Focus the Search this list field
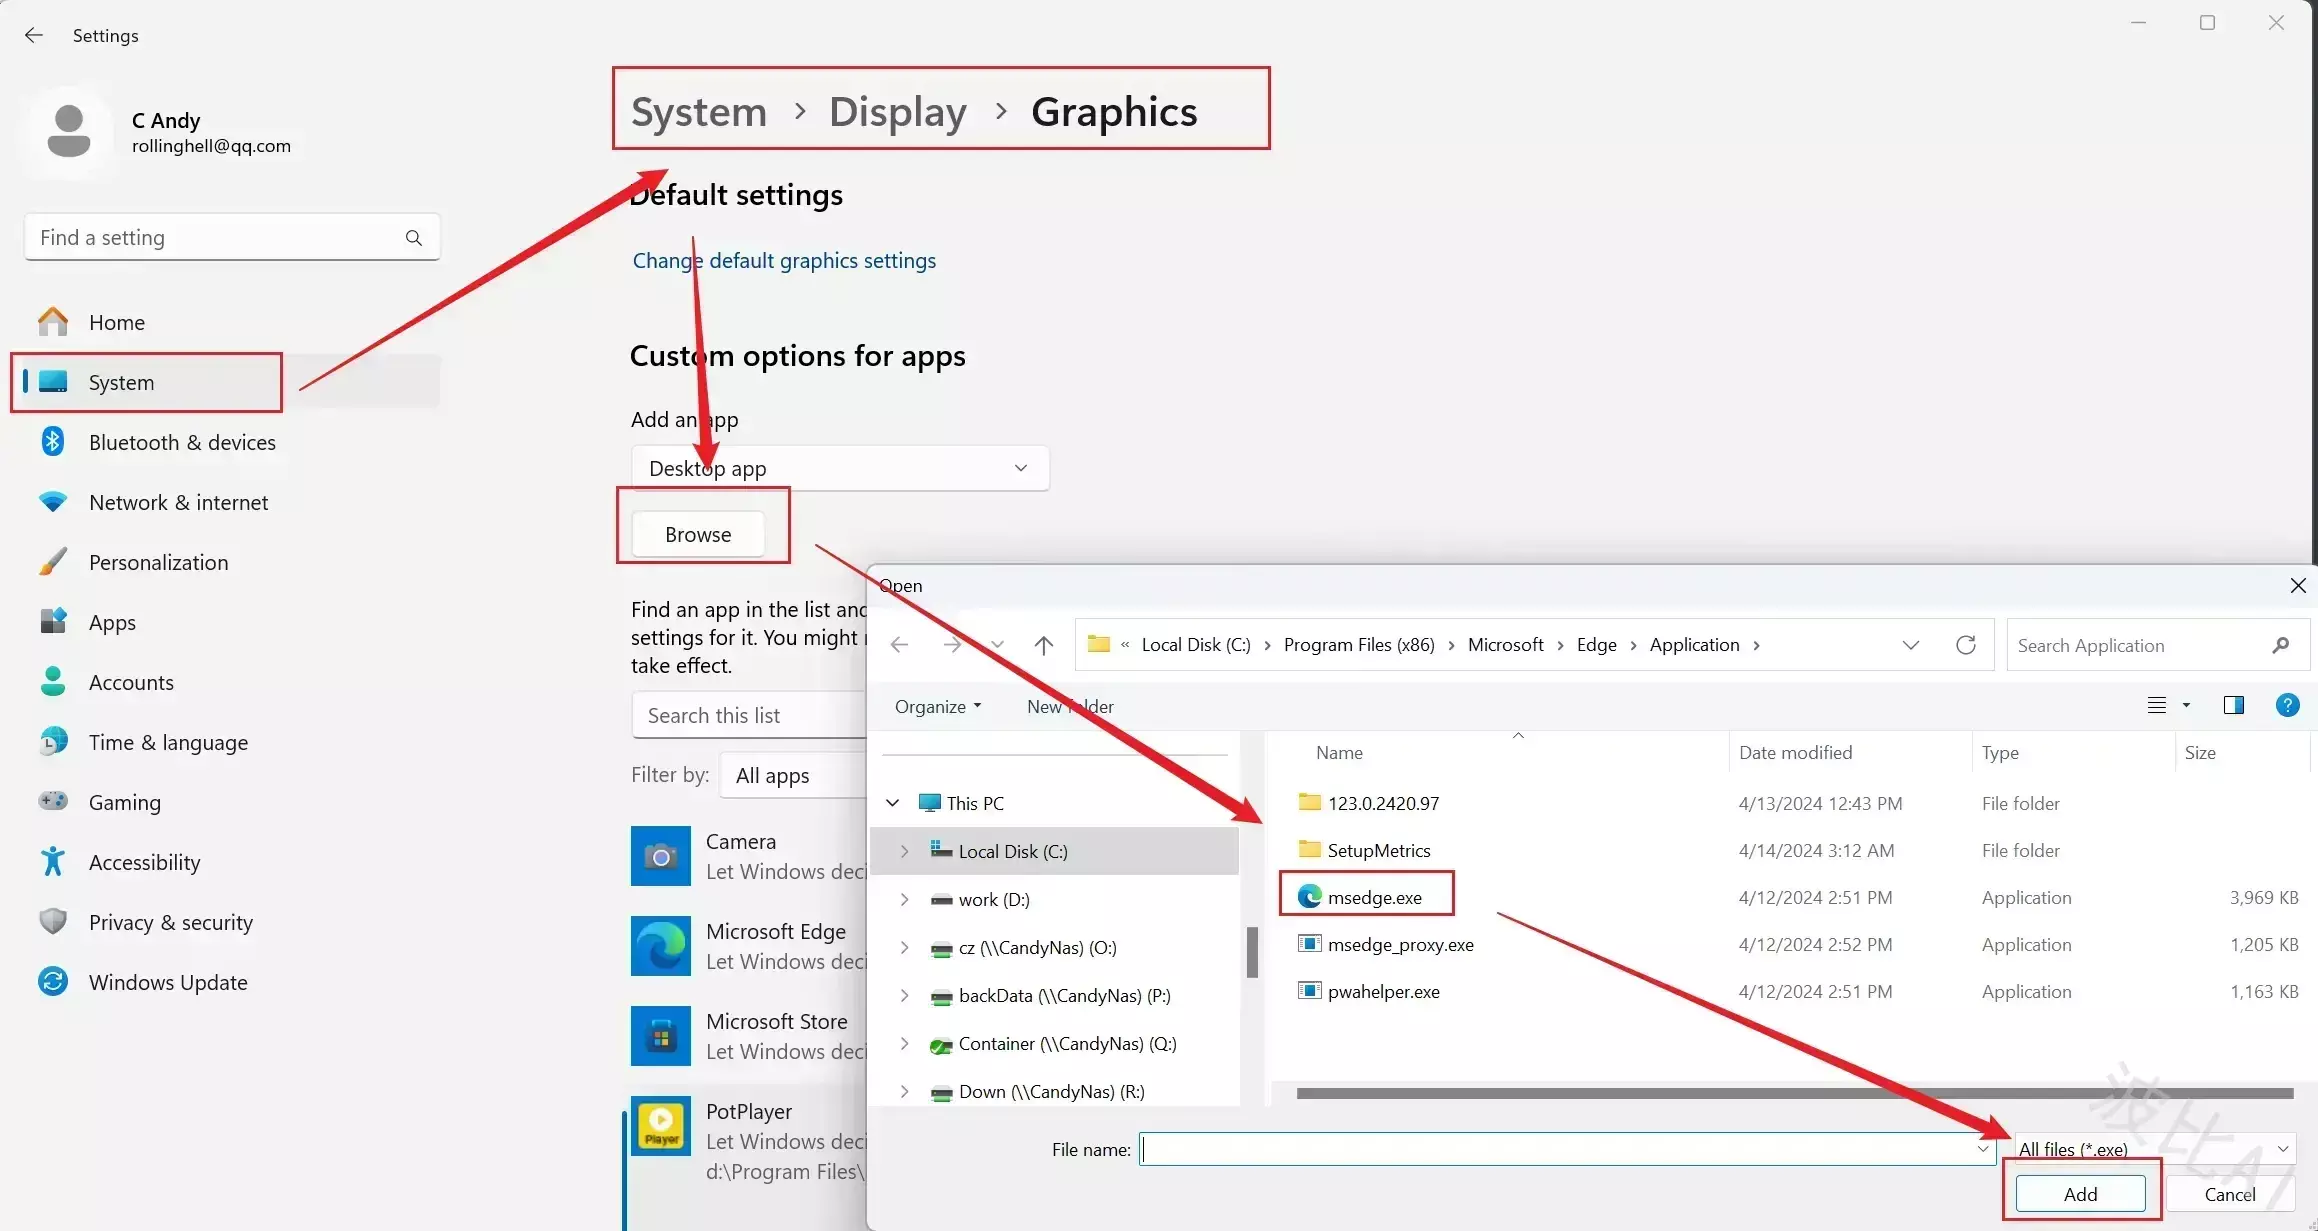Screen dimensions: 2318x1231 [x=750, y=715]
